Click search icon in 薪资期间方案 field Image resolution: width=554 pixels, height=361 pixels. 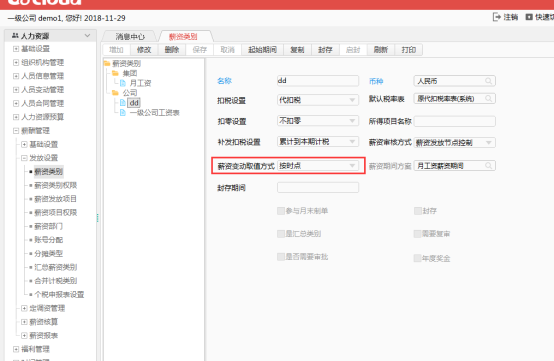(x=488, y=165)
